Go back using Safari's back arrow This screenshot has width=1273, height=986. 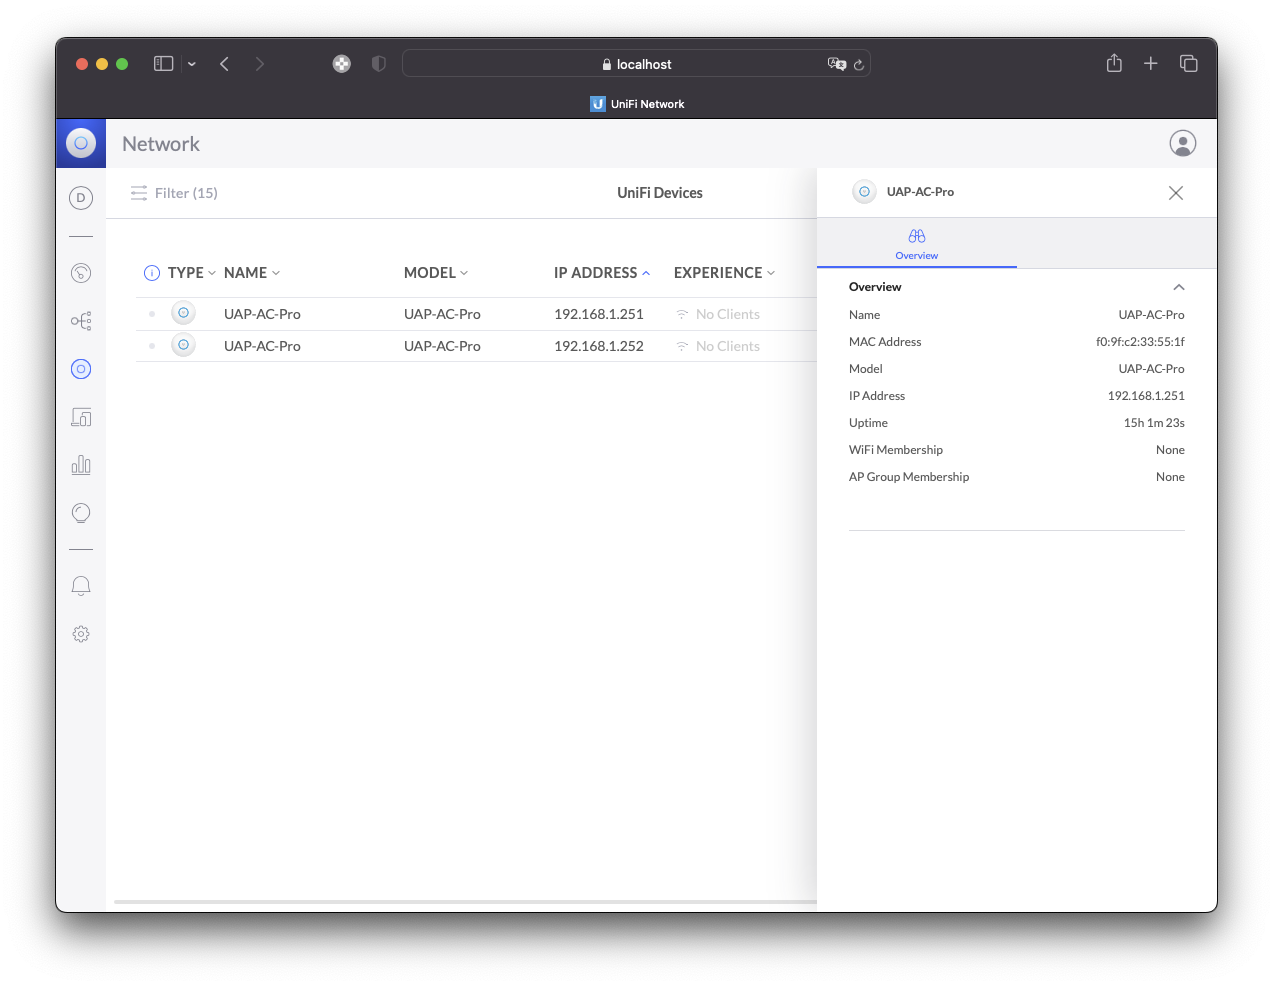[x=225, y=64]
